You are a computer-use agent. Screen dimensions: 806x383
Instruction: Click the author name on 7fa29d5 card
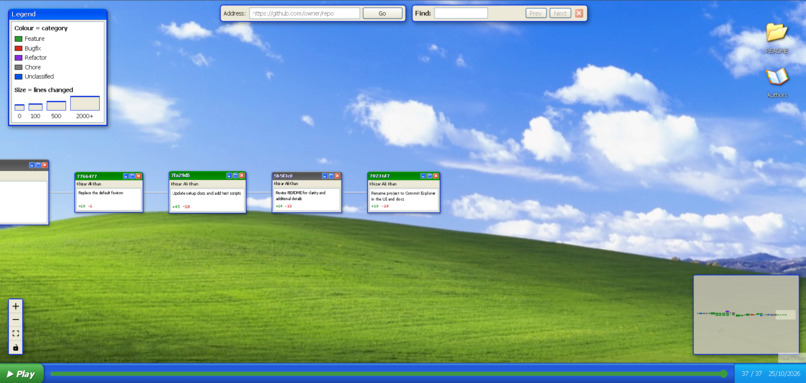click(185, 184)
